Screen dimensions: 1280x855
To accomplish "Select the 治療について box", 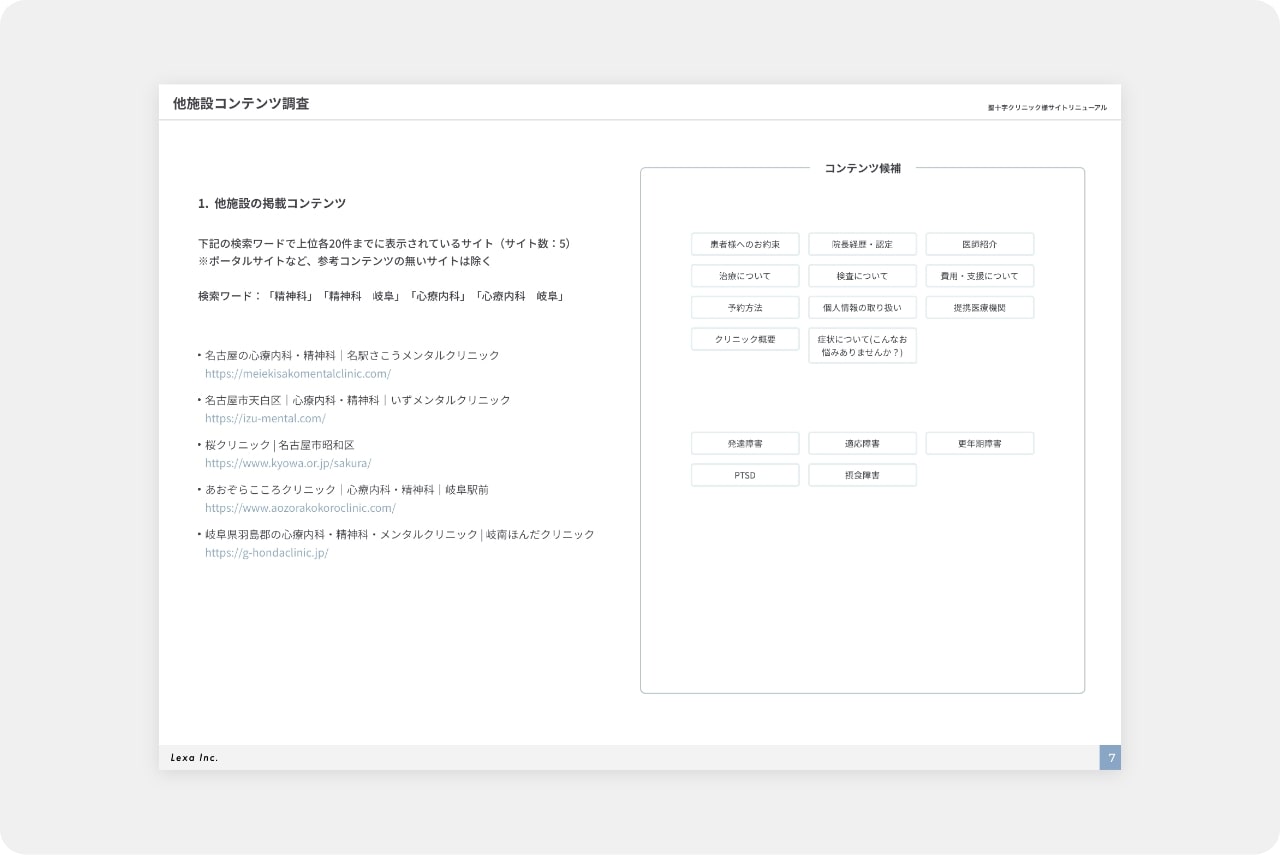I will tap(745, 276).
